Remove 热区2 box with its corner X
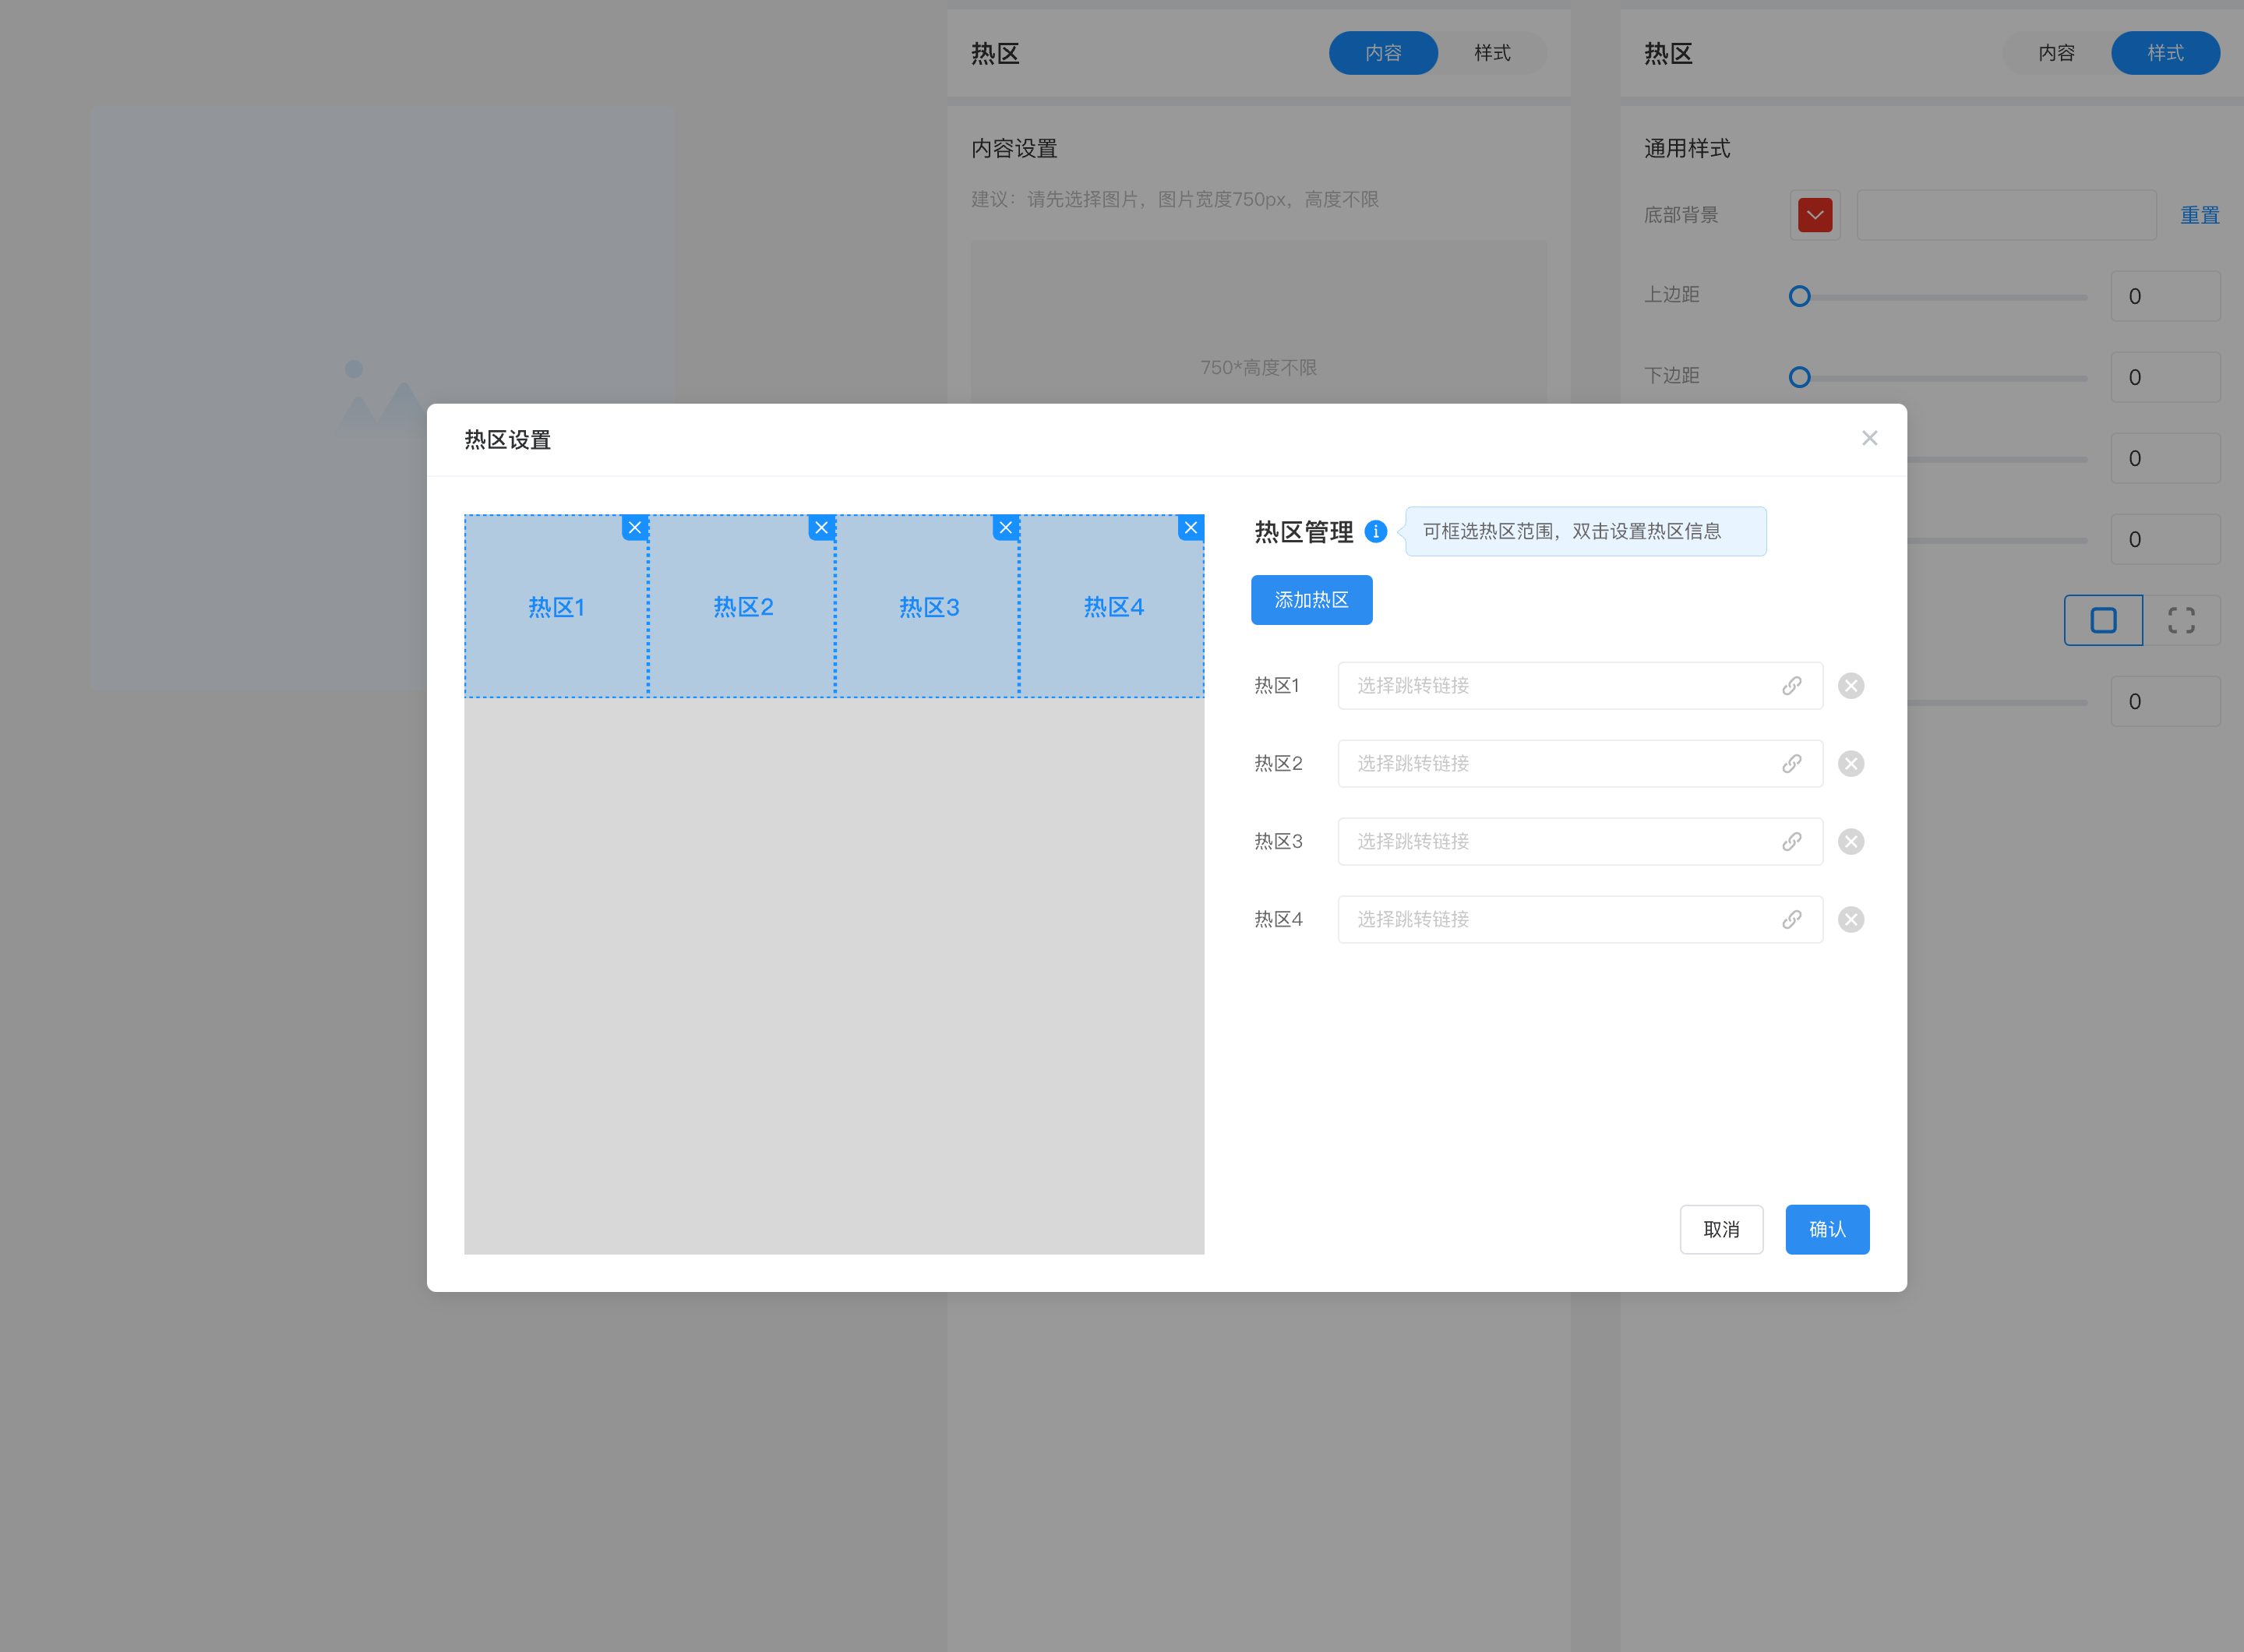This screenshot has height=1652, width=2244. click(821, 528)
